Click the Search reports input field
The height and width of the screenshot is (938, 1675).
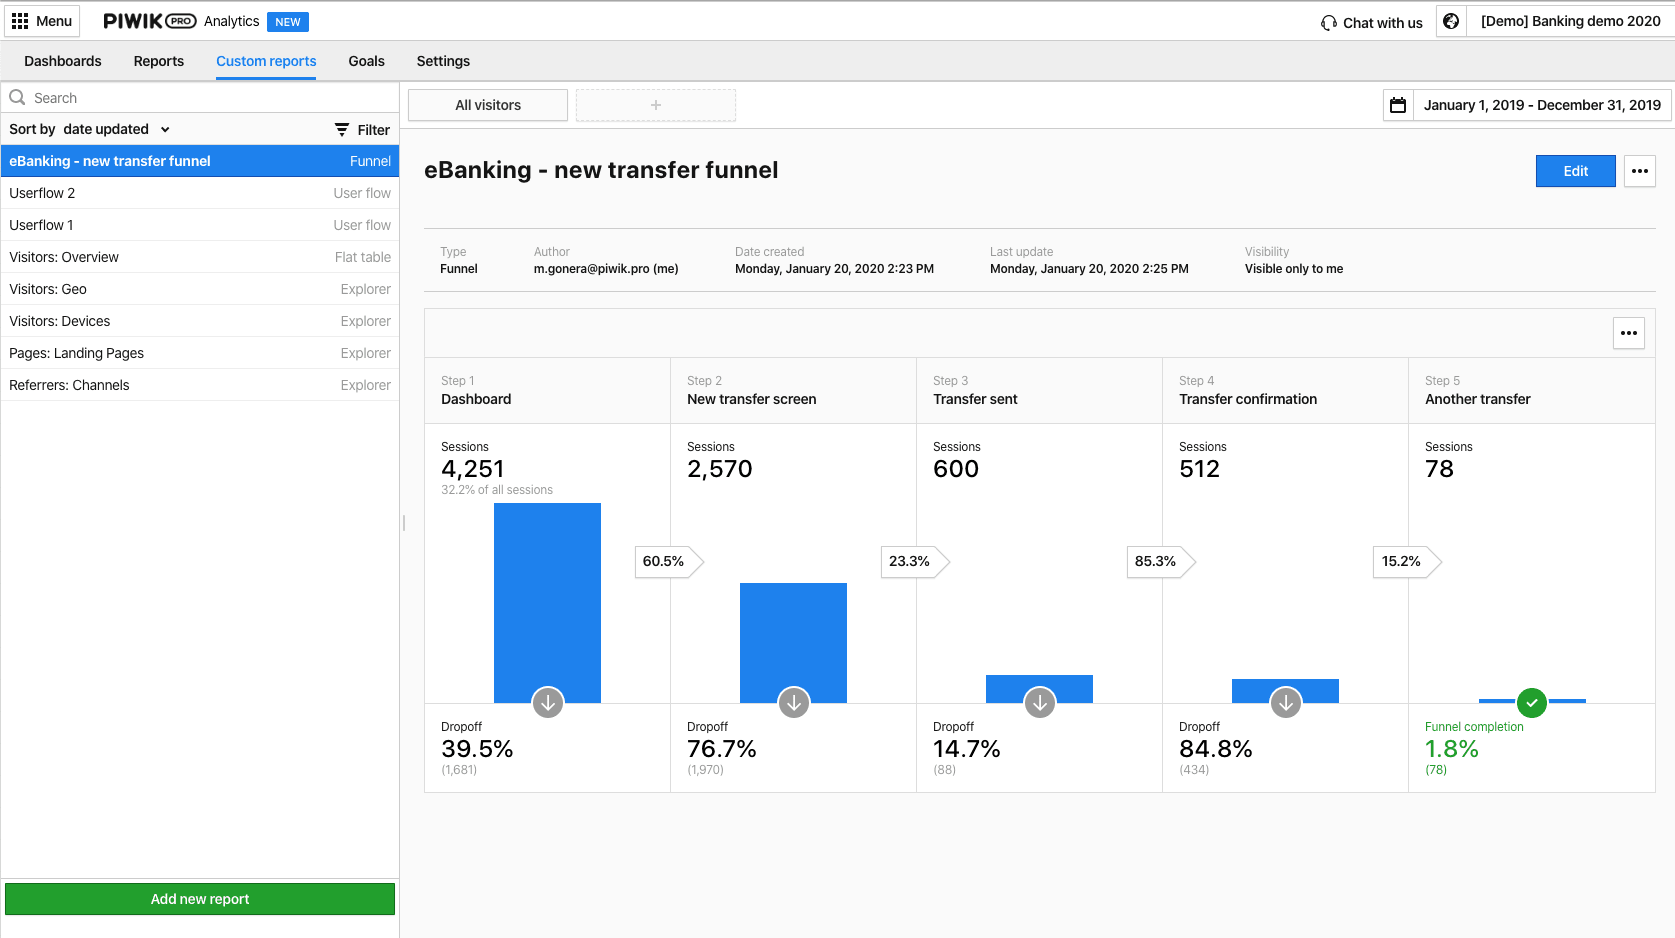coord(200,98)
